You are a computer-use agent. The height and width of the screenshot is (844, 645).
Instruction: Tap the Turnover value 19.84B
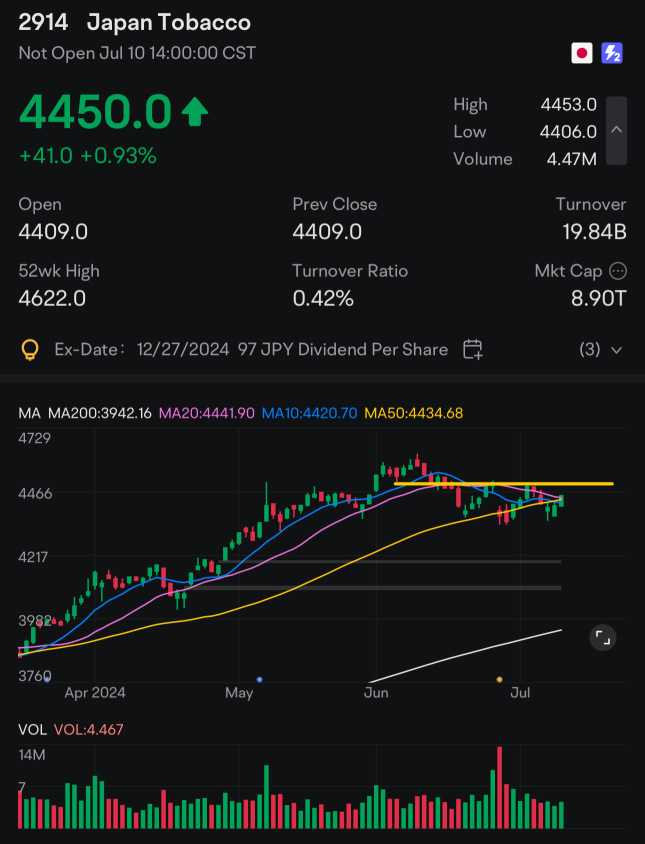coord(594,231)
